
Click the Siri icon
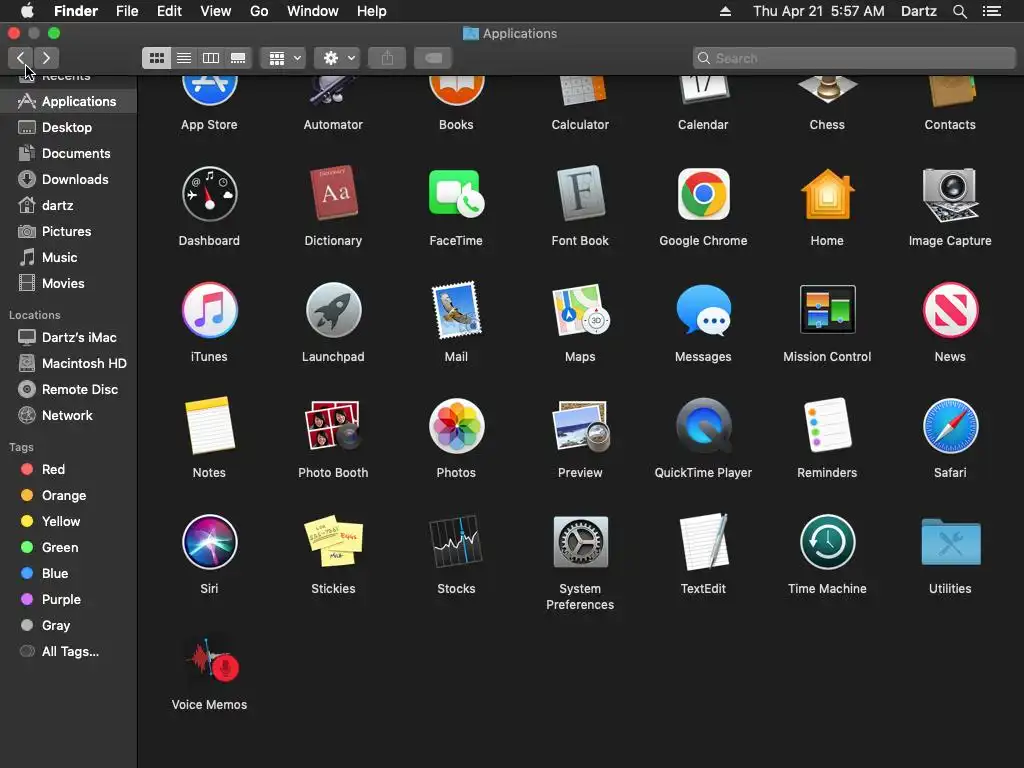click(x=209, y=542)
